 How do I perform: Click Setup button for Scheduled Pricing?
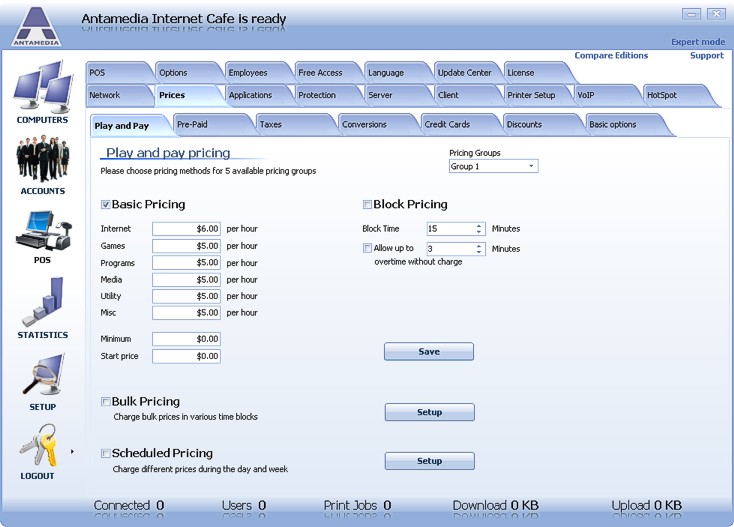tap(430, 461)
